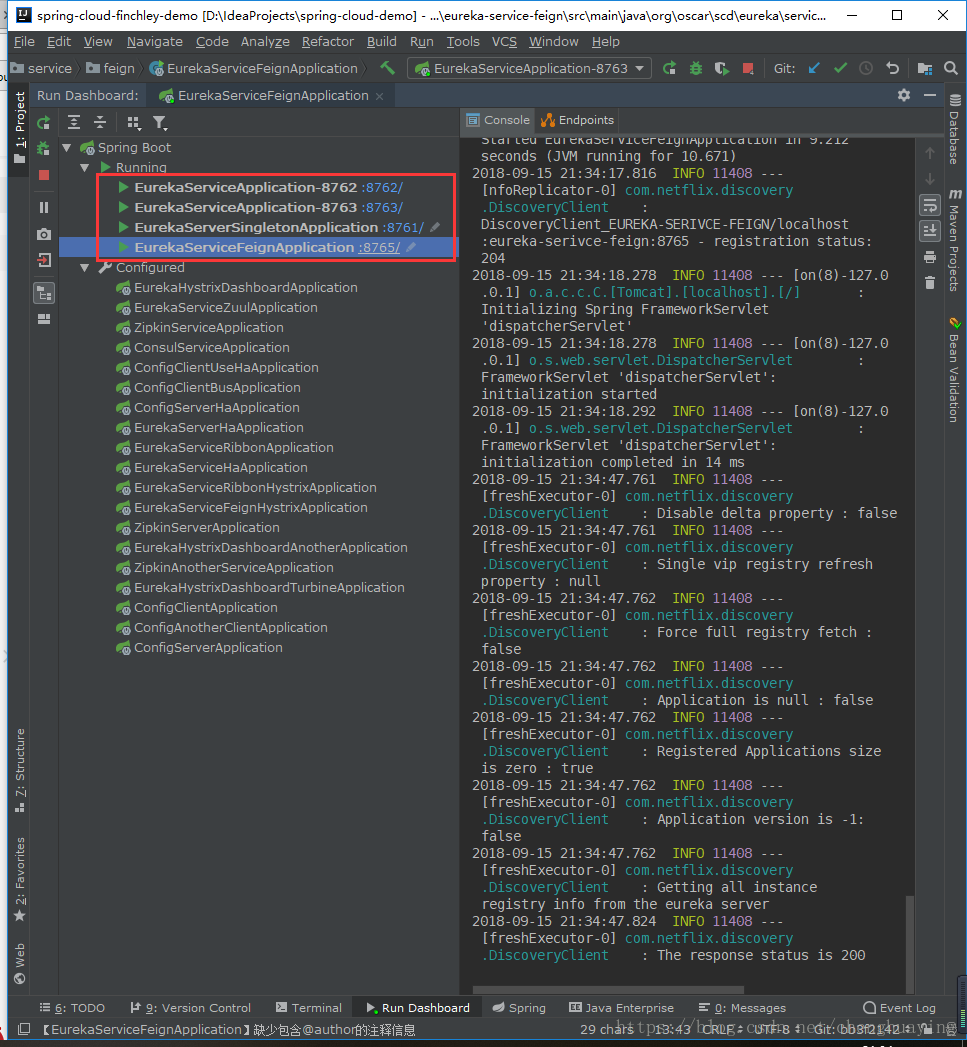This screenshot has height=1047, width=967.
Task: Click Git Revert undo arrow icon
Action: point(892,68)
